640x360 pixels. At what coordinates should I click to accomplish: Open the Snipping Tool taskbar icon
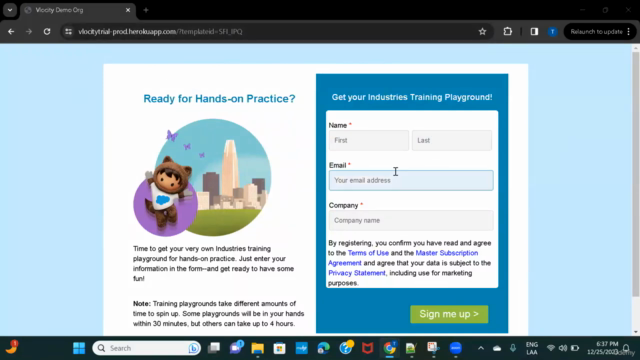tap(433, 348)
